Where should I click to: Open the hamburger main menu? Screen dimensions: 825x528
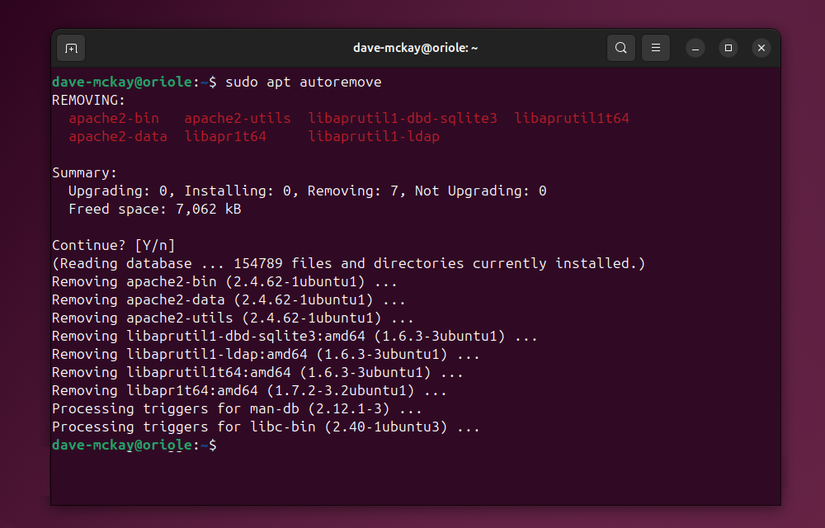click(655, 48)
